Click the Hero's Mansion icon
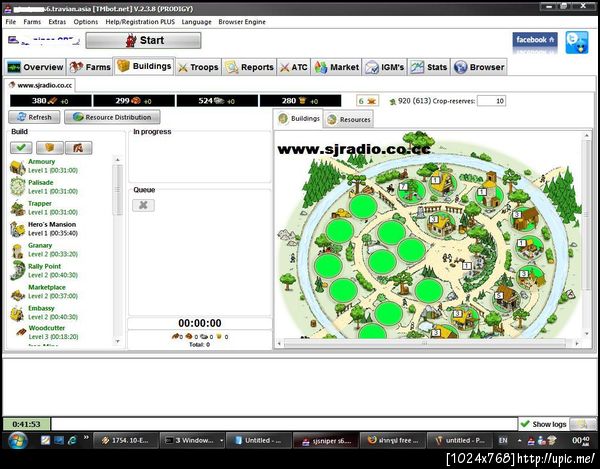This screenshot has width=600, height=469. [x=17, y=229]
